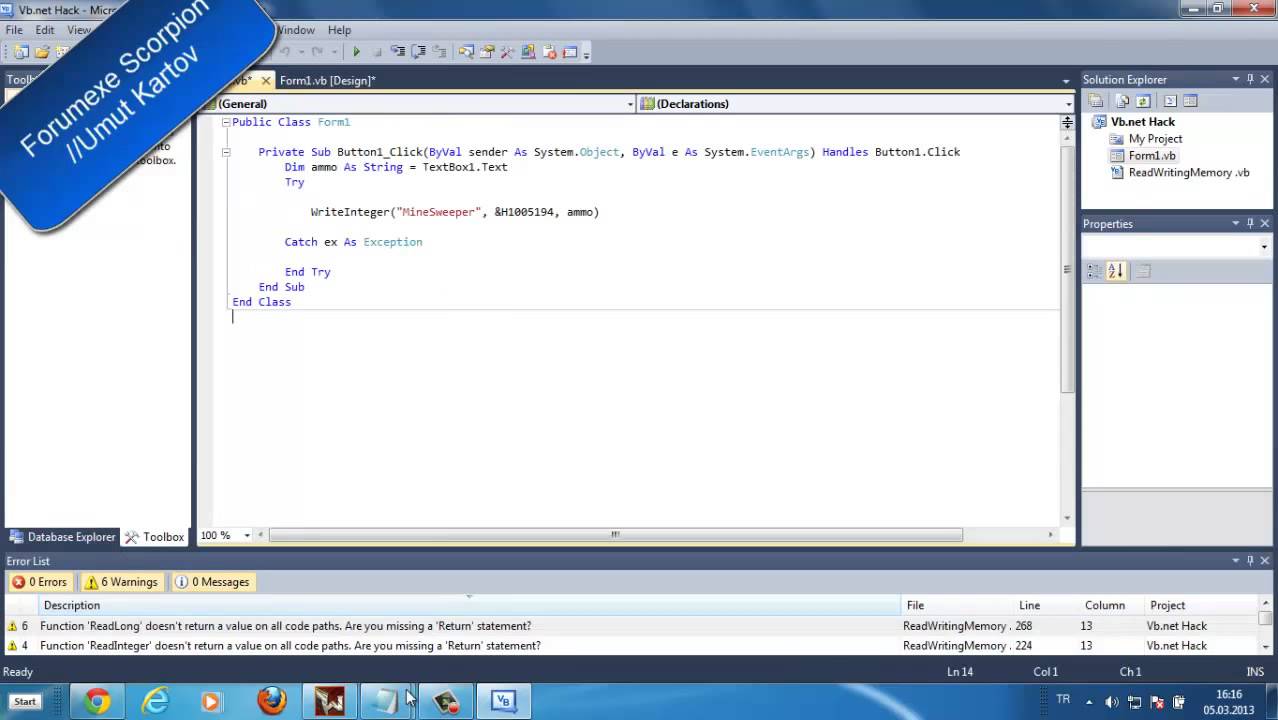Click the code editor horizontal scrollbar thumb
This screenshot has height=720, width=1278.
615,535
